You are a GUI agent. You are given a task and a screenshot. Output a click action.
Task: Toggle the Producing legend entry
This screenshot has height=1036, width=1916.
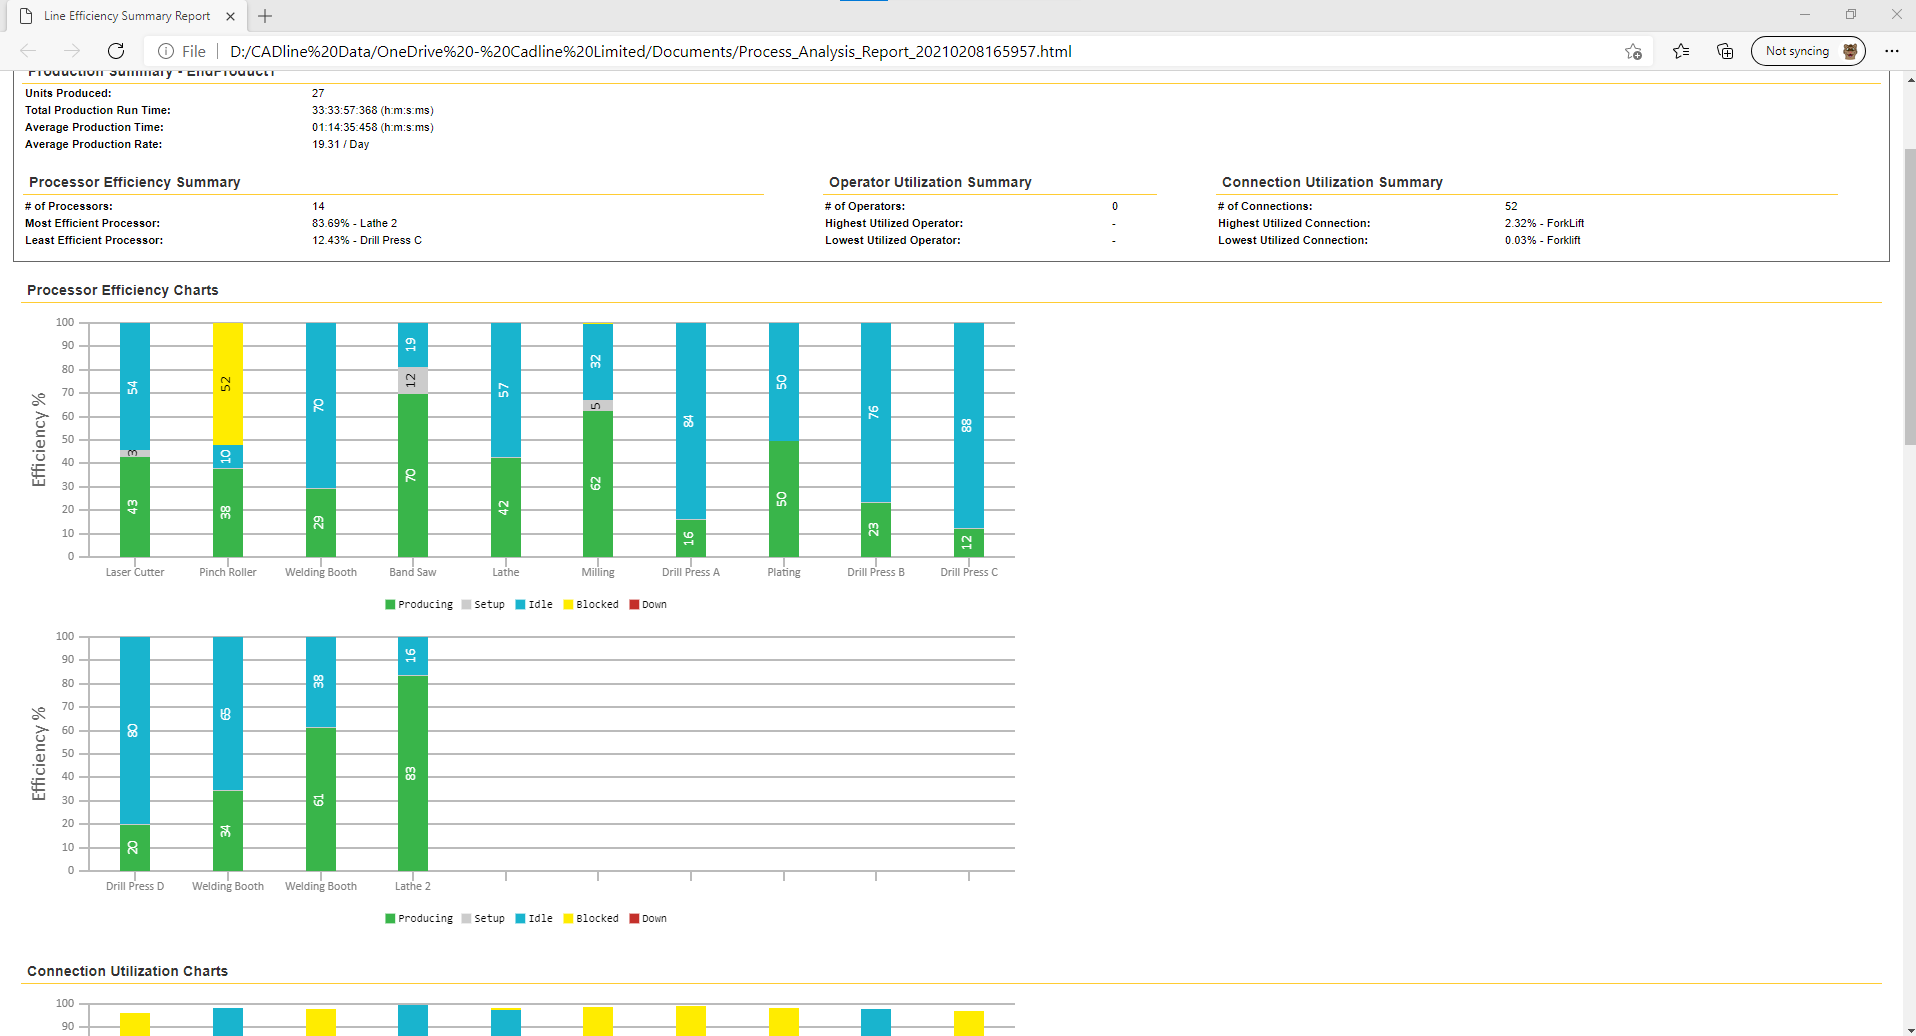tap(420, 604)
